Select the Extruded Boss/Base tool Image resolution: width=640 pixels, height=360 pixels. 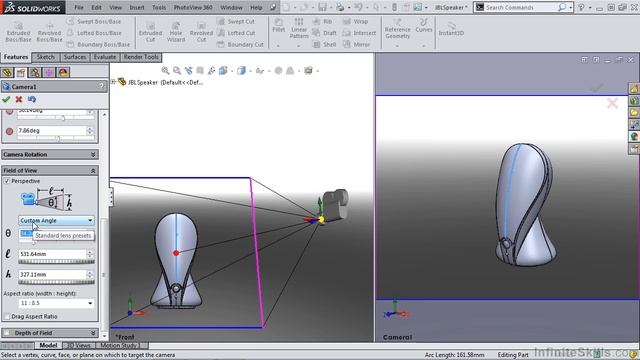coord(18,32)
